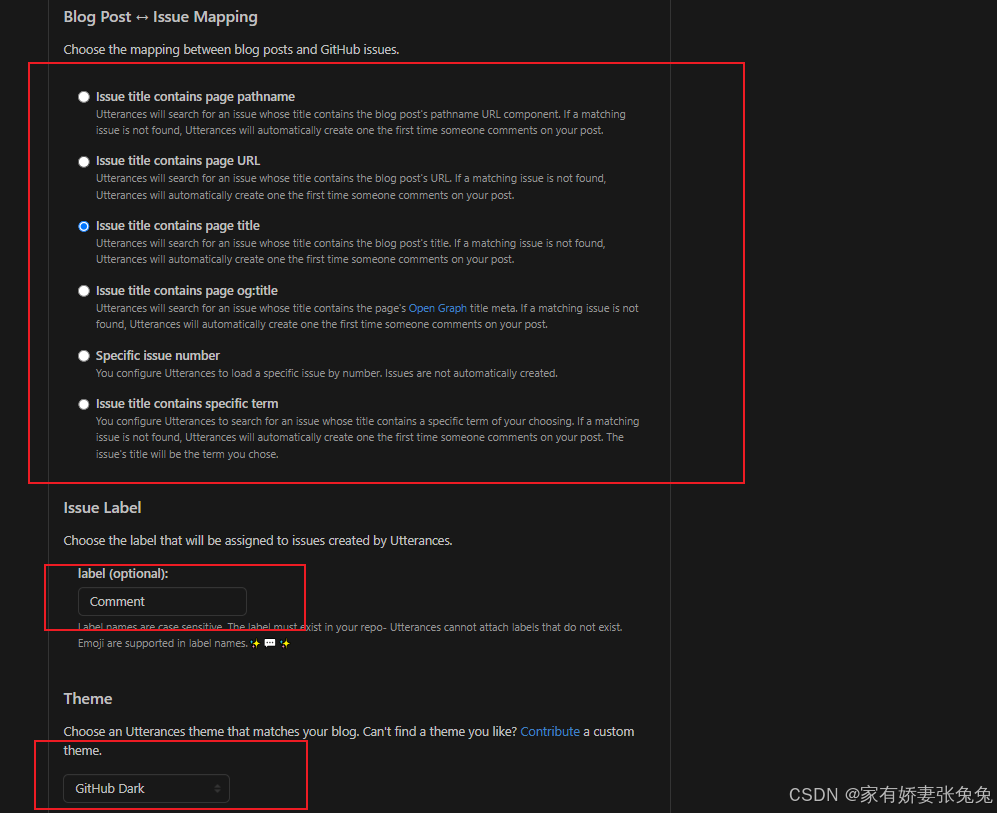Select 'Issue title contains specific term' radio
The image size is (997, 813).
point(83,404)
